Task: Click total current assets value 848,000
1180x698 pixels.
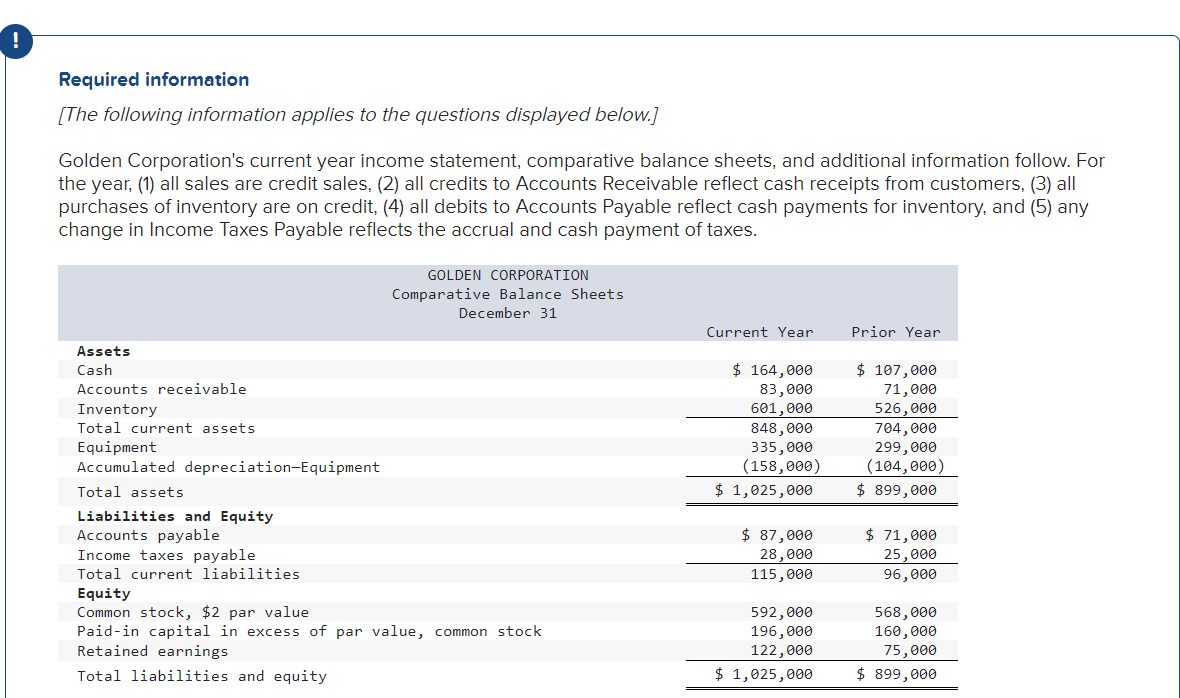Action: click(781, 428)
